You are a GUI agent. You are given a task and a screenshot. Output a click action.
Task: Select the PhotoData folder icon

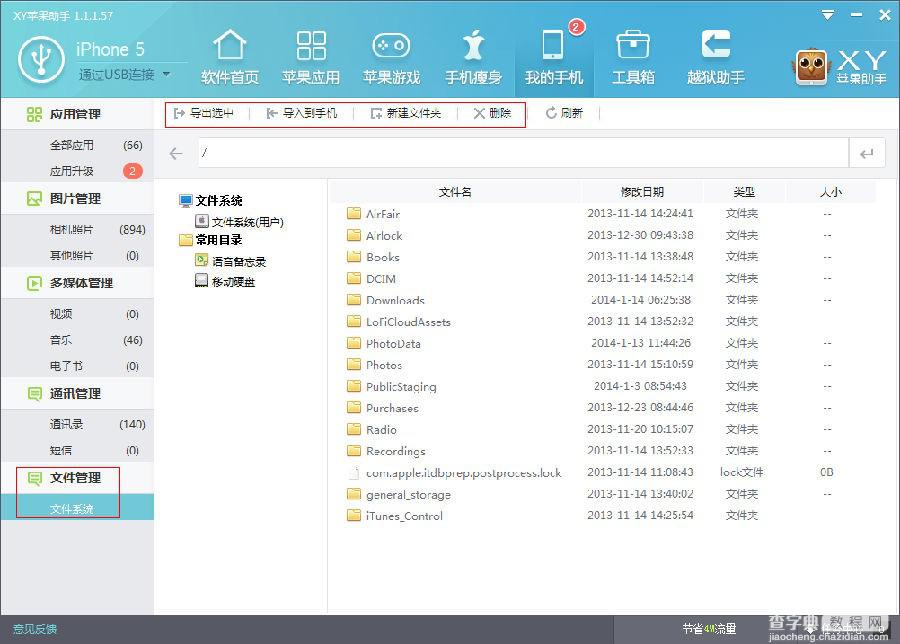pyautogui.click(x=354, y=343)
